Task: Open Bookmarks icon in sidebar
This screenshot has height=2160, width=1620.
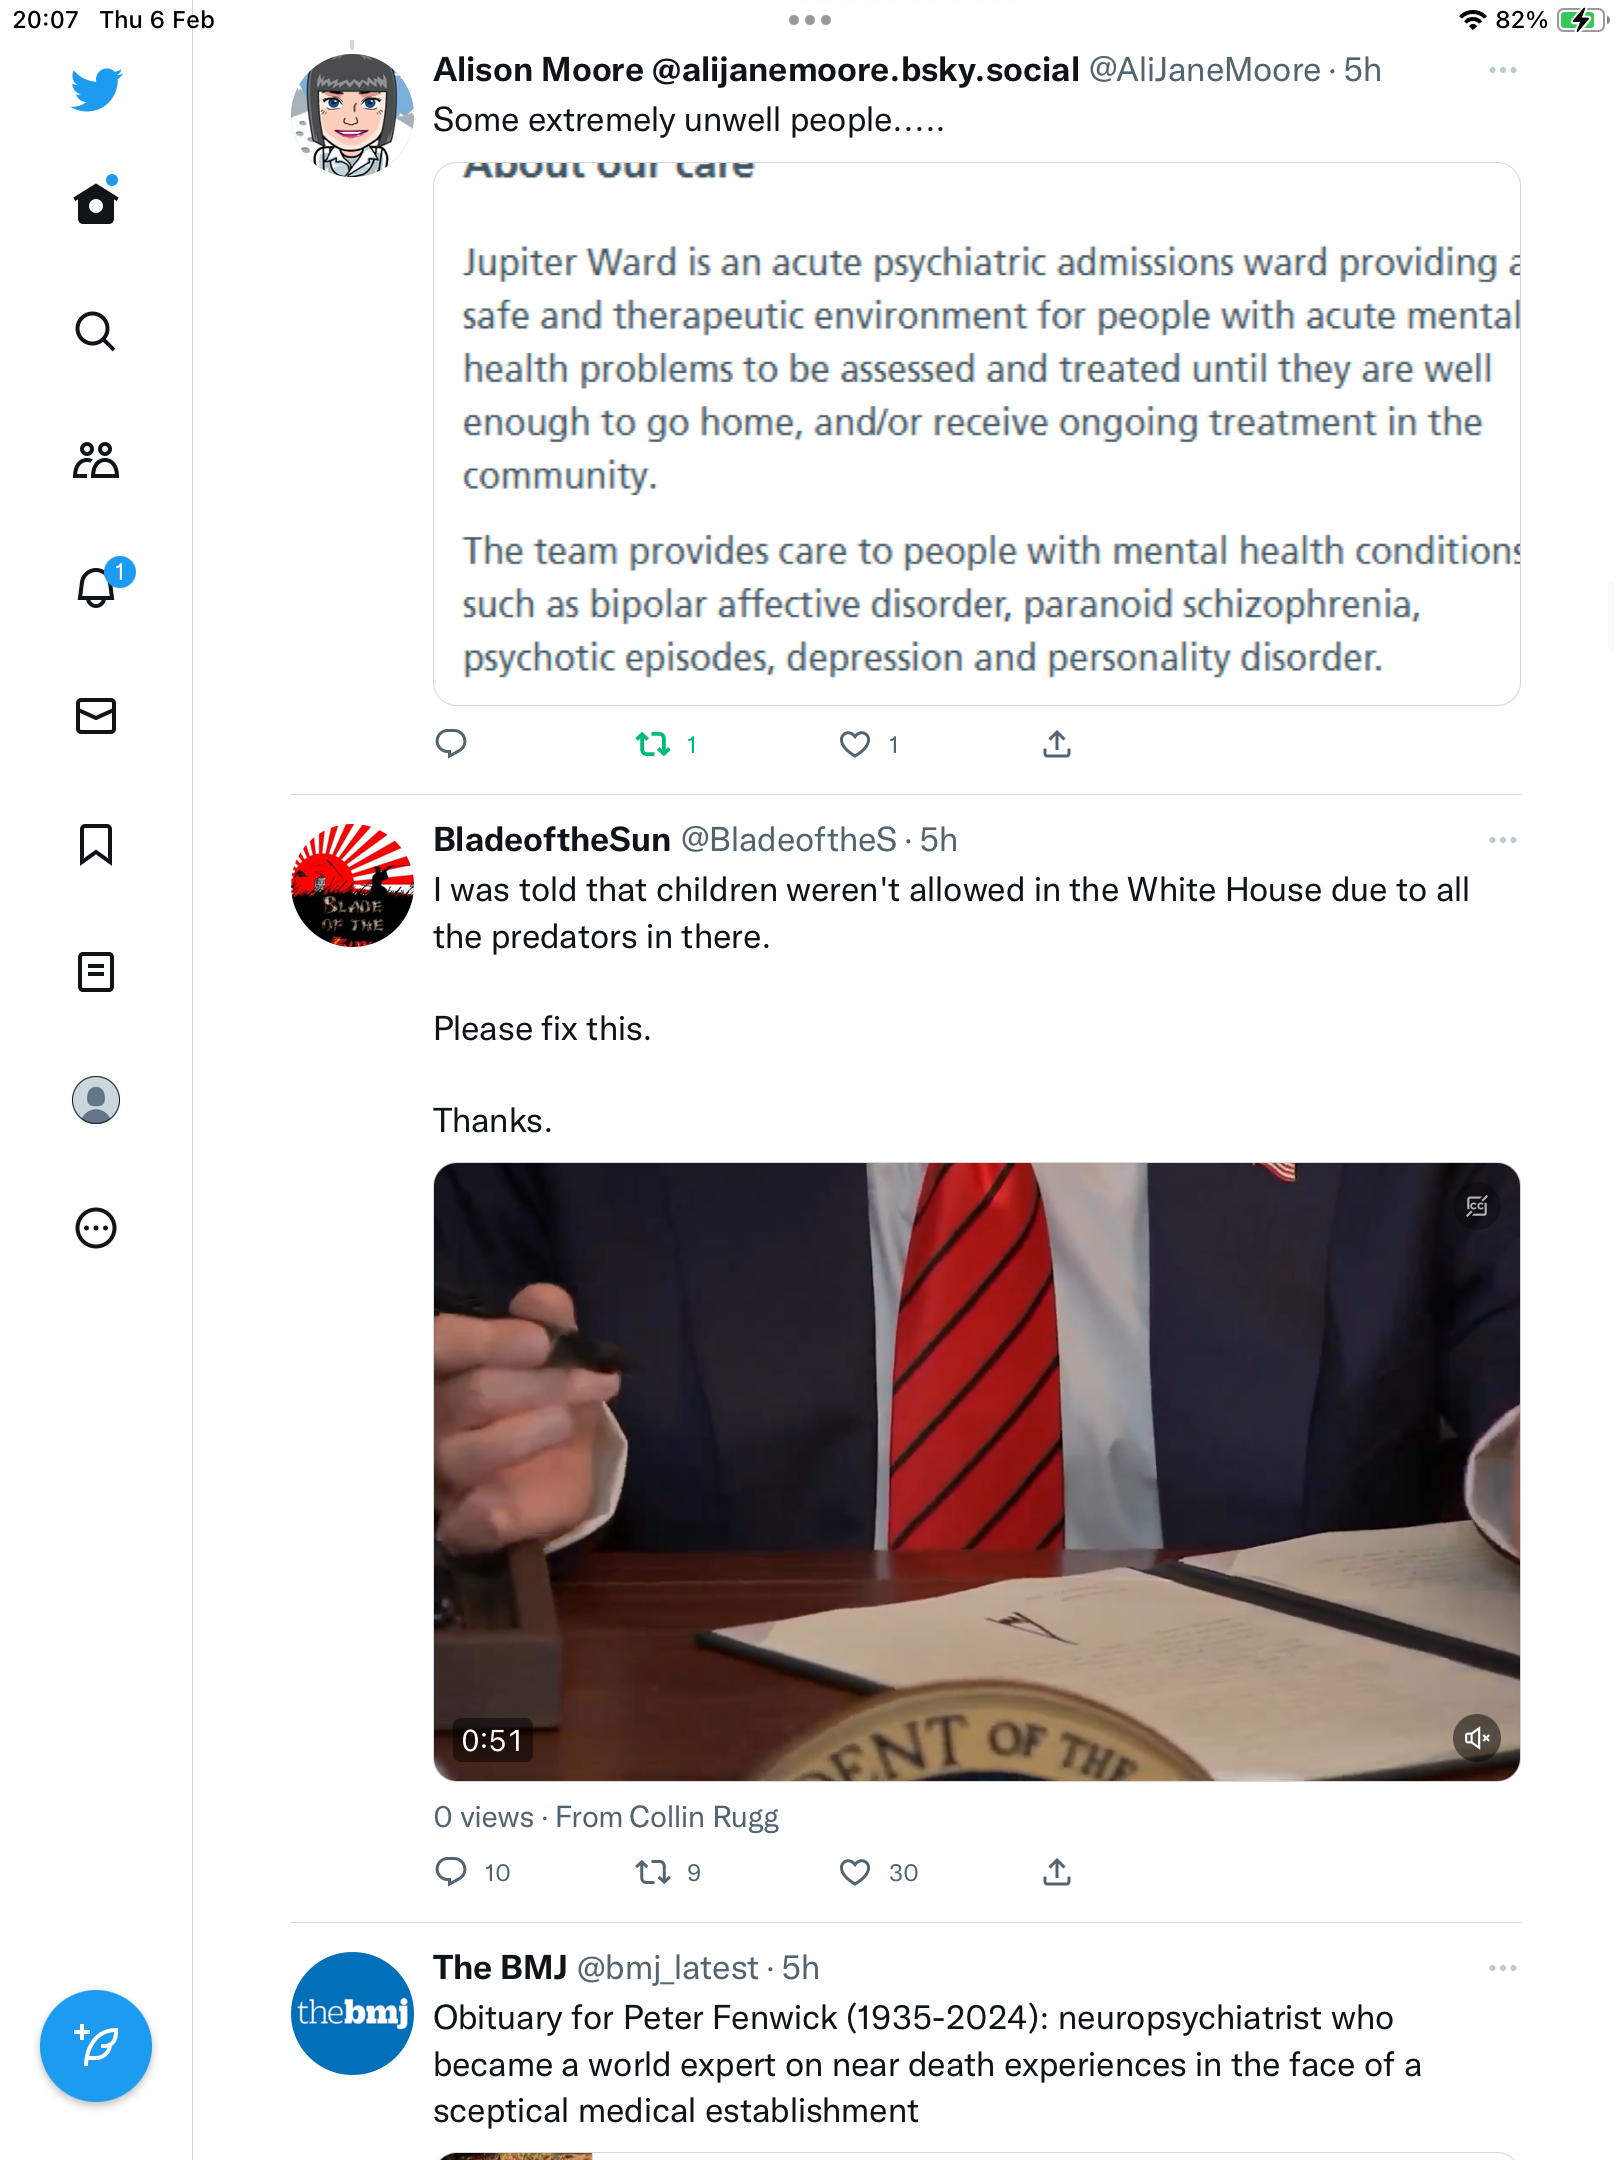Action: point(96,844)
